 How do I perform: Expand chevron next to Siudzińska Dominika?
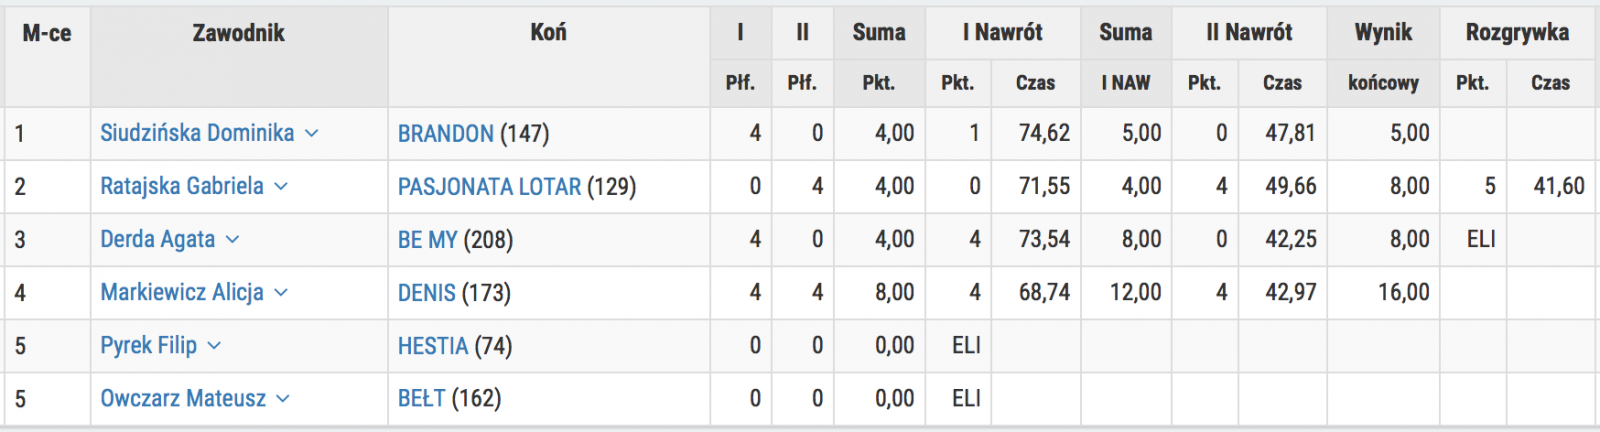coord(311,133)
